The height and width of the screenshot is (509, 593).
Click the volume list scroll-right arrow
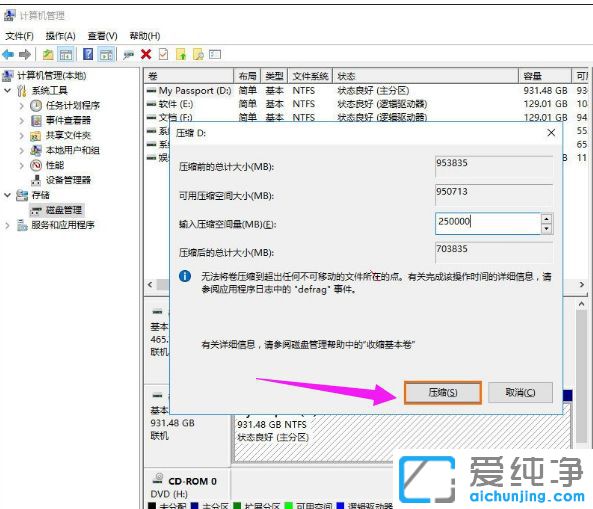click(x=582, y=284)
